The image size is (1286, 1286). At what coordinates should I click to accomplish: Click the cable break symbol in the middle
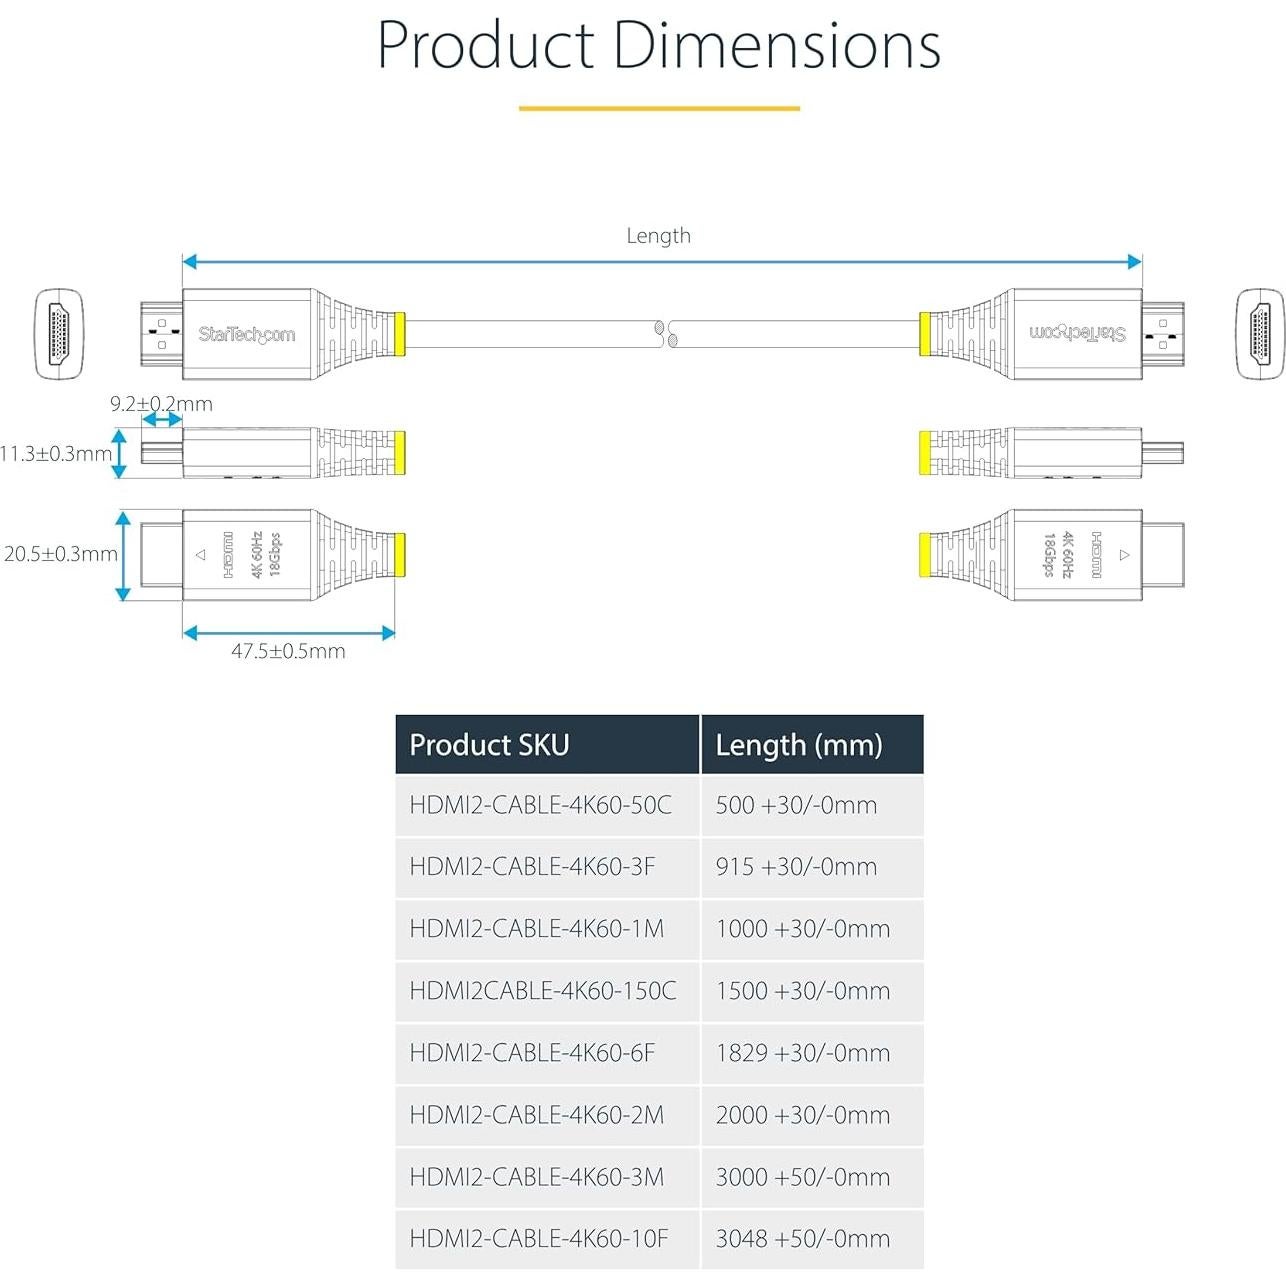click(664, 334)
